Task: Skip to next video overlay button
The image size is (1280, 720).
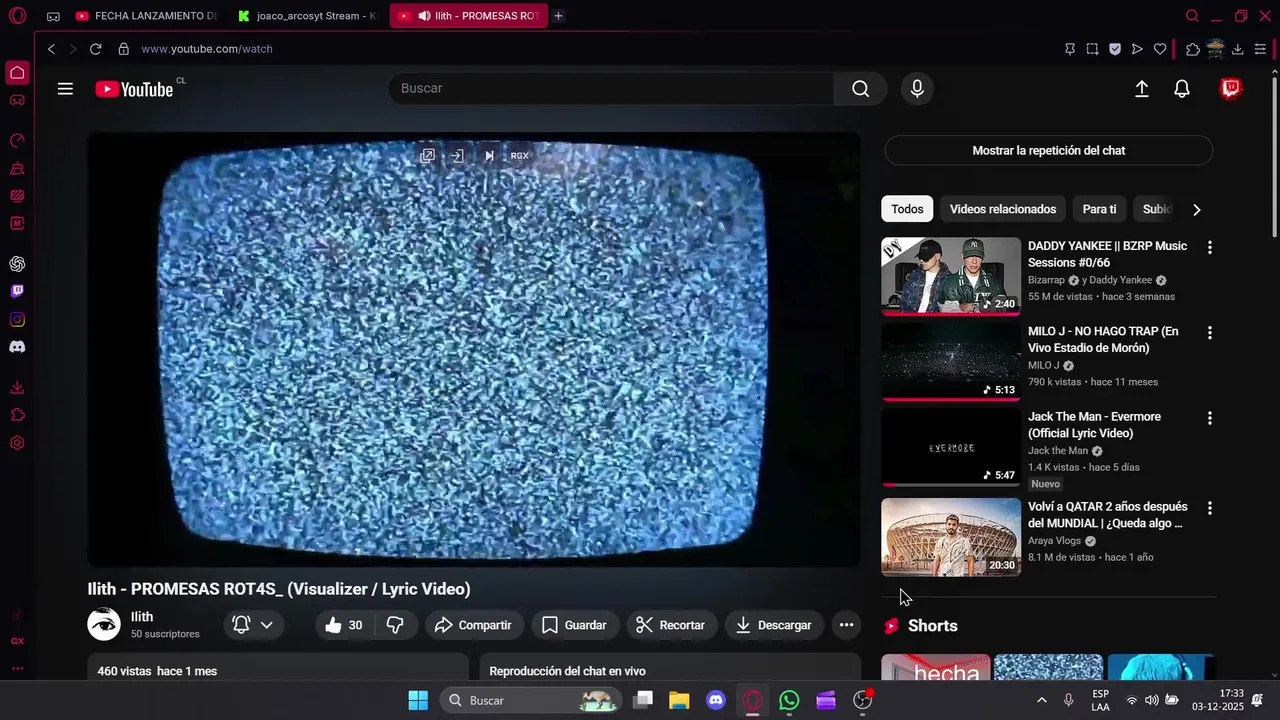Action: tap(489, 156)
